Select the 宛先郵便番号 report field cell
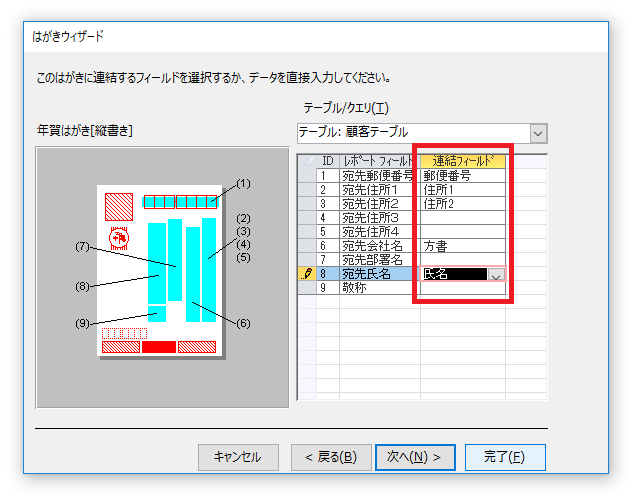The width and height of the screenshot is (636, 498). tap(380, 176)
